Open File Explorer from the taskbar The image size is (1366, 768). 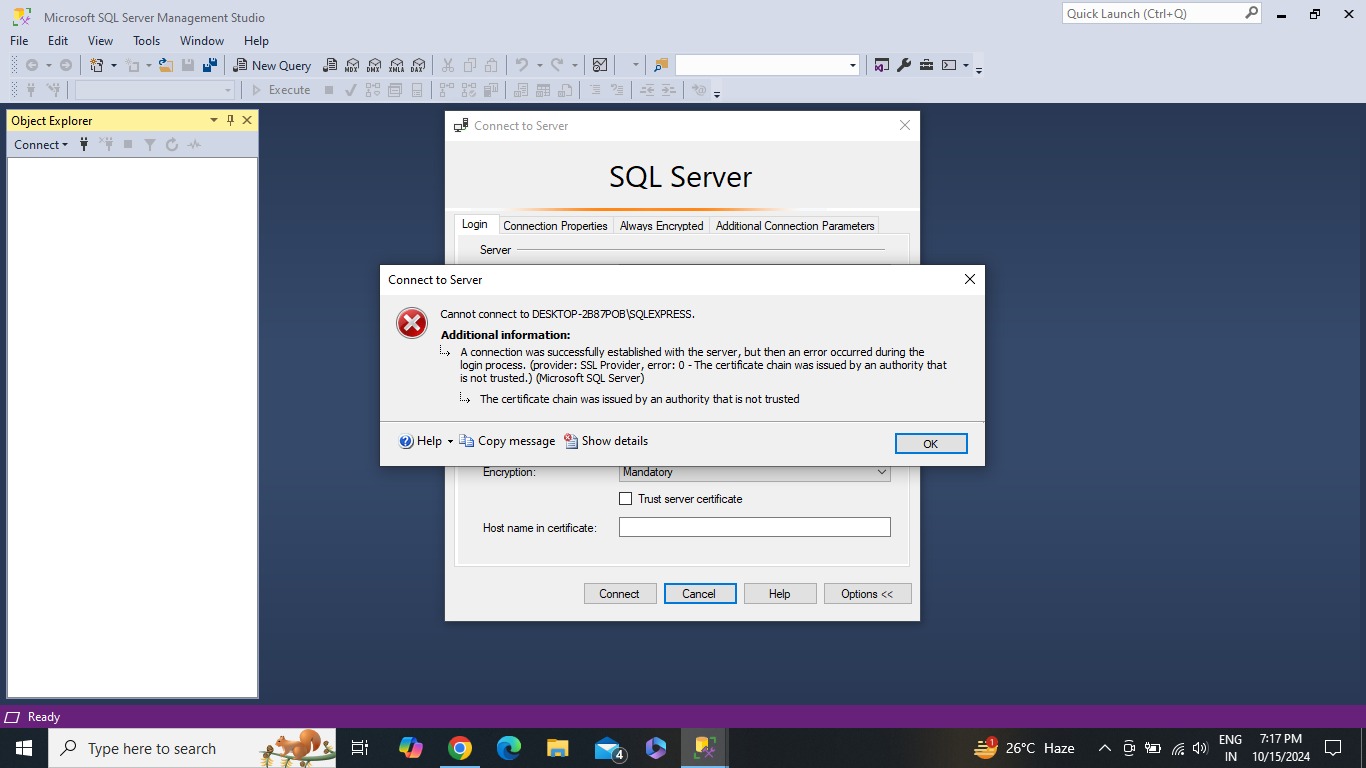click(558, 748)
